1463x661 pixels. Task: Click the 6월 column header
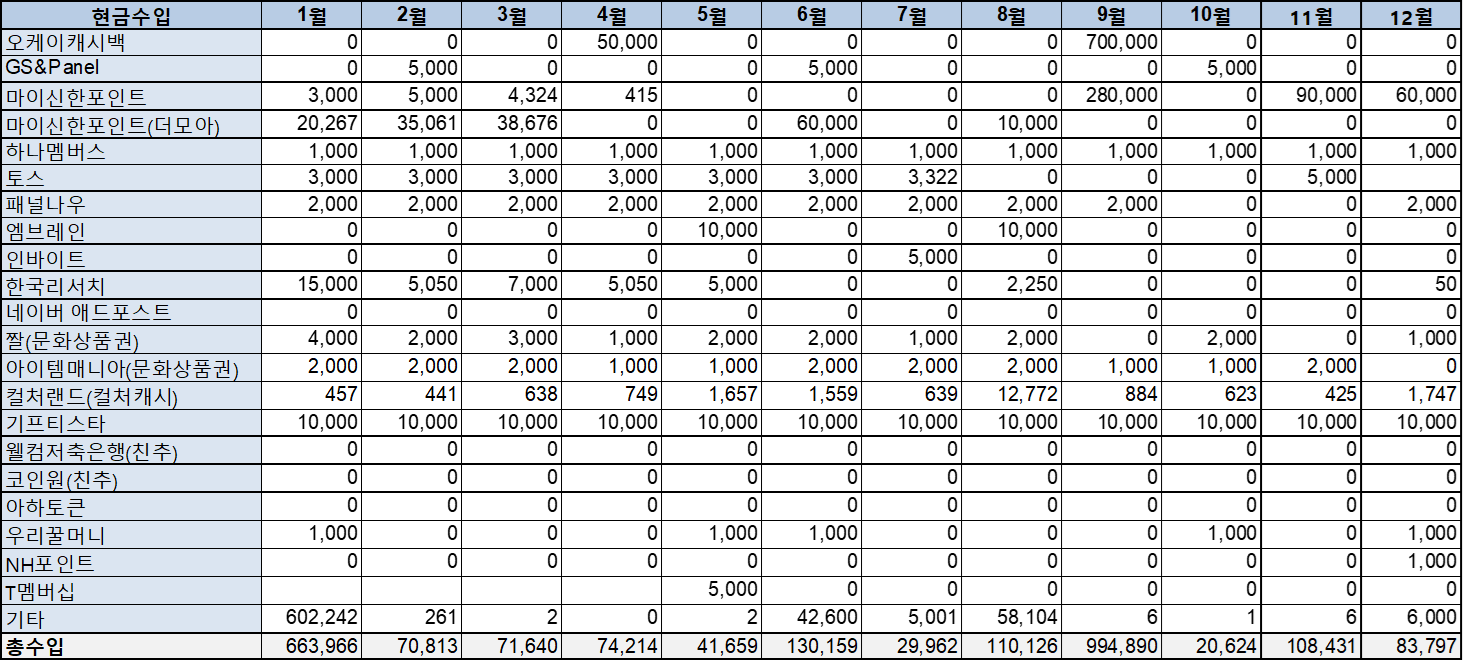click(x=811, y=15)
